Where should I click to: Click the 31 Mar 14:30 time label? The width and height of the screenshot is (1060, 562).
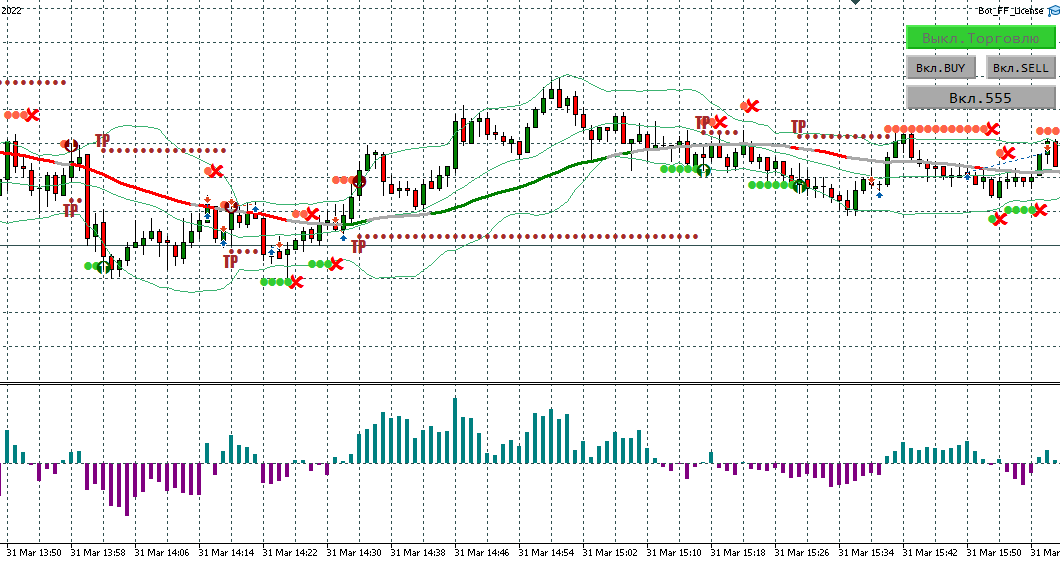coord(354,553)
